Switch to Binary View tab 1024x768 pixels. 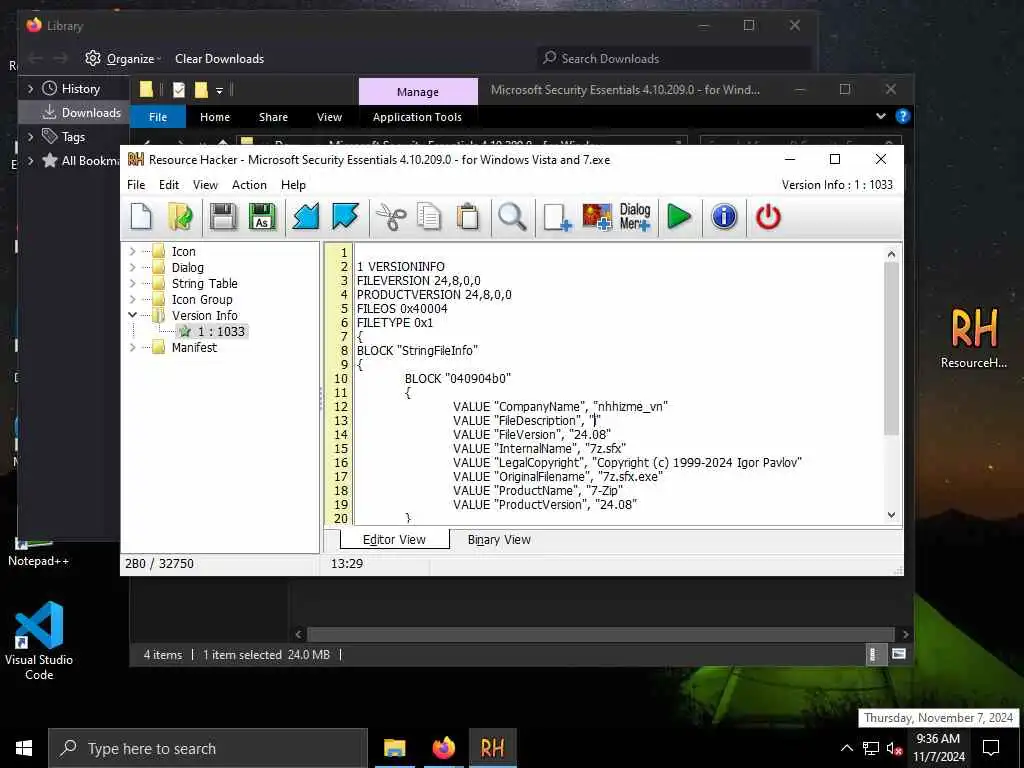tap(499, 539)
